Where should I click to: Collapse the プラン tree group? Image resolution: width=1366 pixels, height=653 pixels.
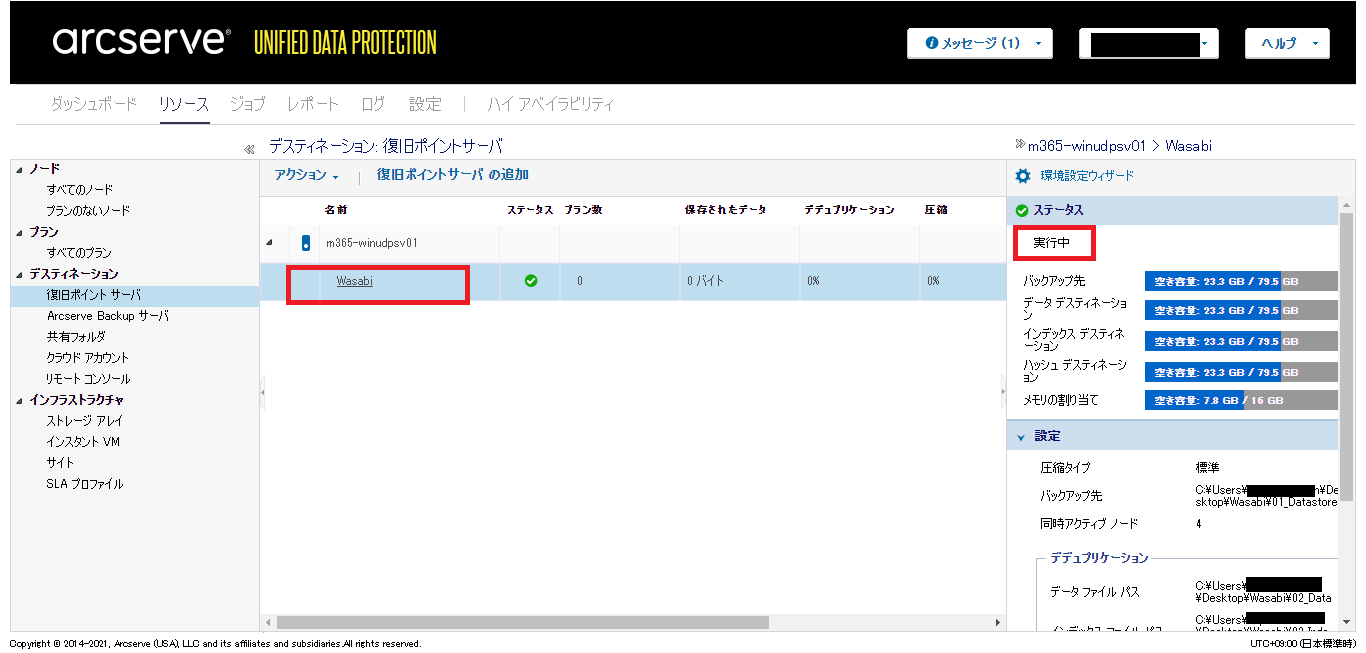point(20,232)
